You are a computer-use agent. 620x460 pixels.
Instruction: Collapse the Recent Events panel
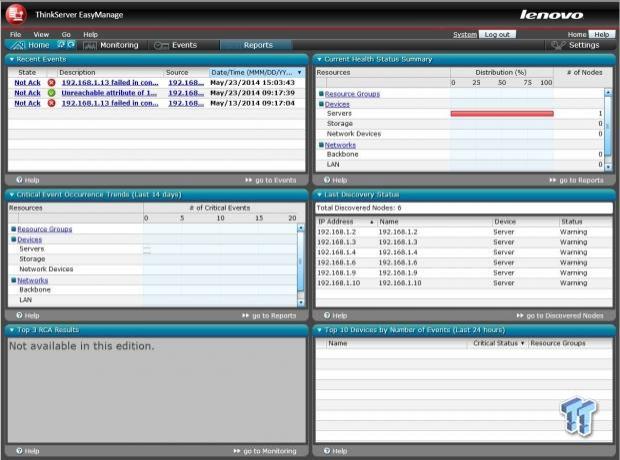pos(11,59)
